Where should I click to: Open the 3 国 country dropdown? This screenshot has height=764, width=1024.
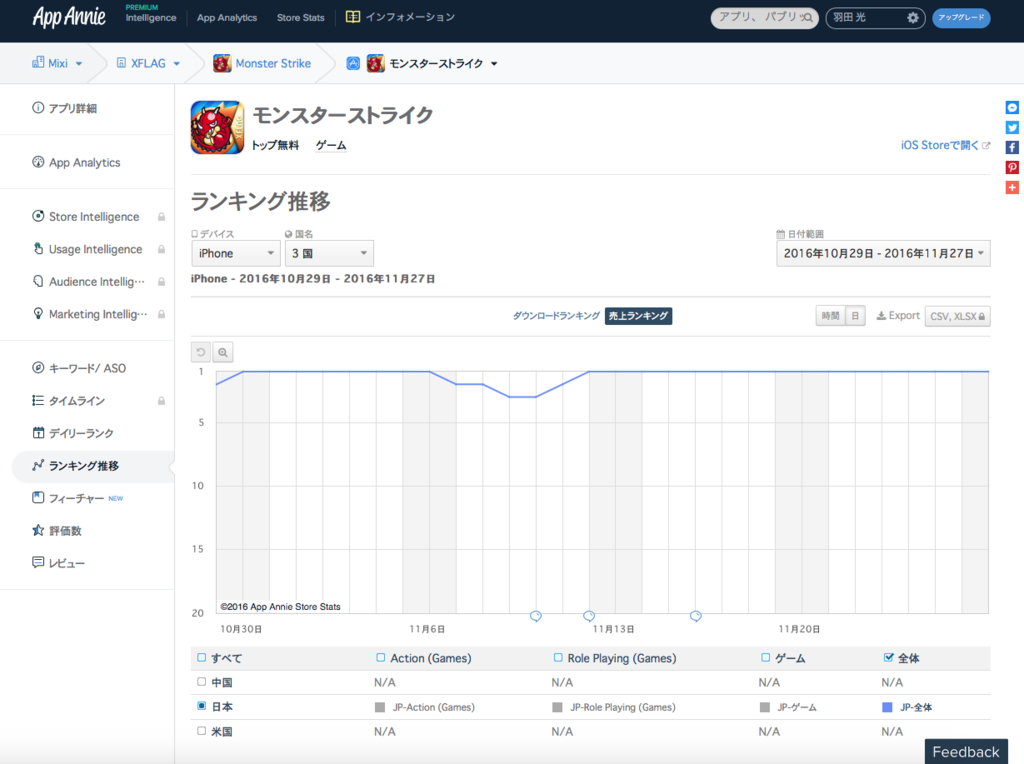329,253
